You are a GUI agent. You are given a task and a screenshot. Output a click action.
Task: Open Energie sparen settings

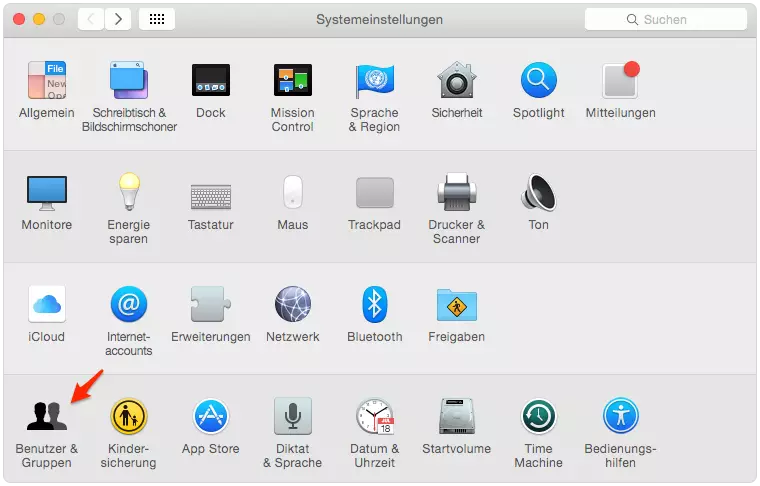(129, 193)
